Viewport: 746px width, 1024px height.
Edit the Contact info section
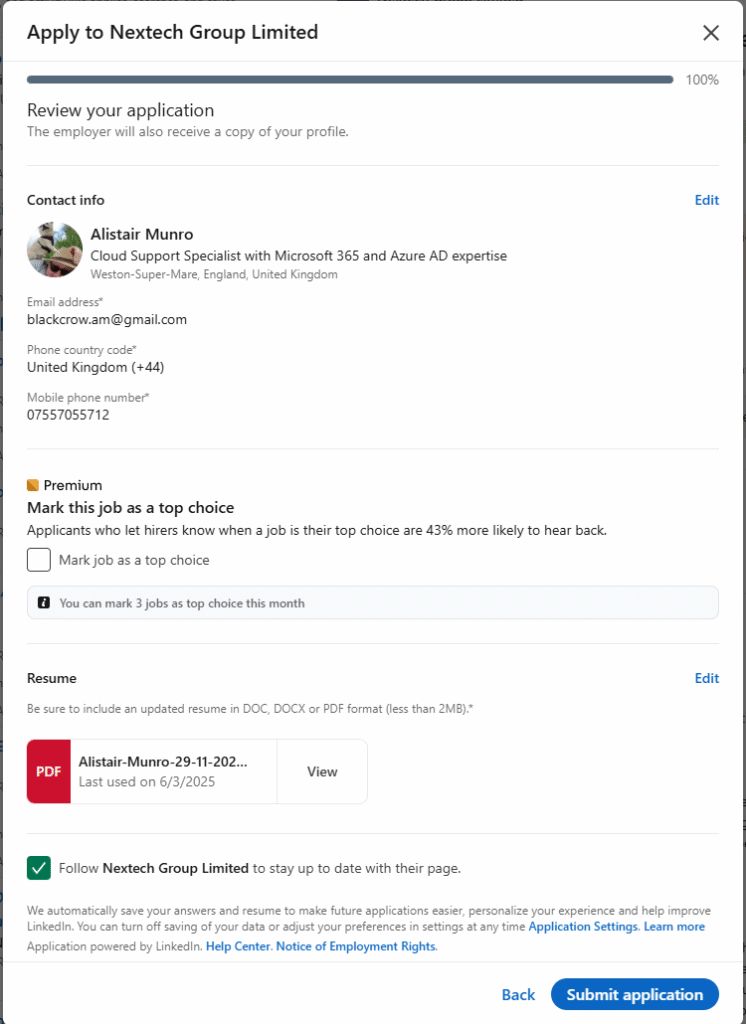click(706, 200)
